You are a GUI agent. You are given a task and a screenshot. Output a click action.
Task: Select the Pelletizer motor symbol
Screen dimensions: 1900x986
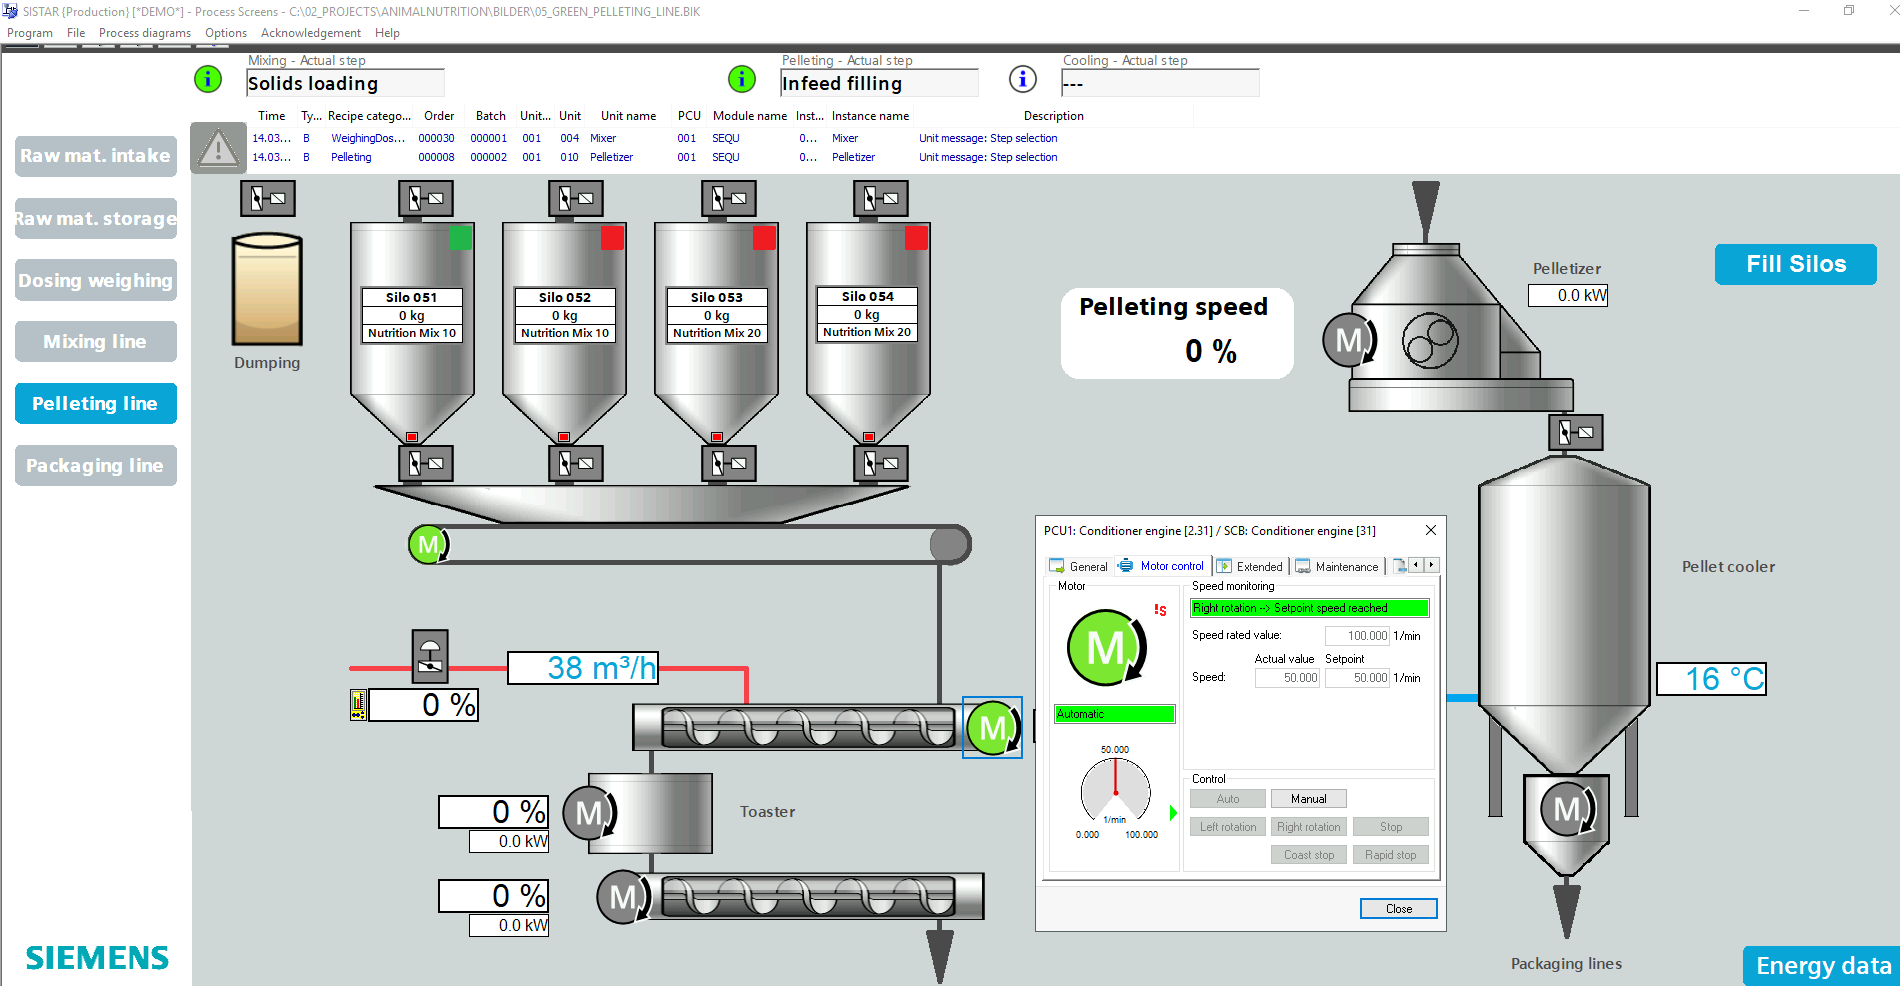click(1348, 341)
